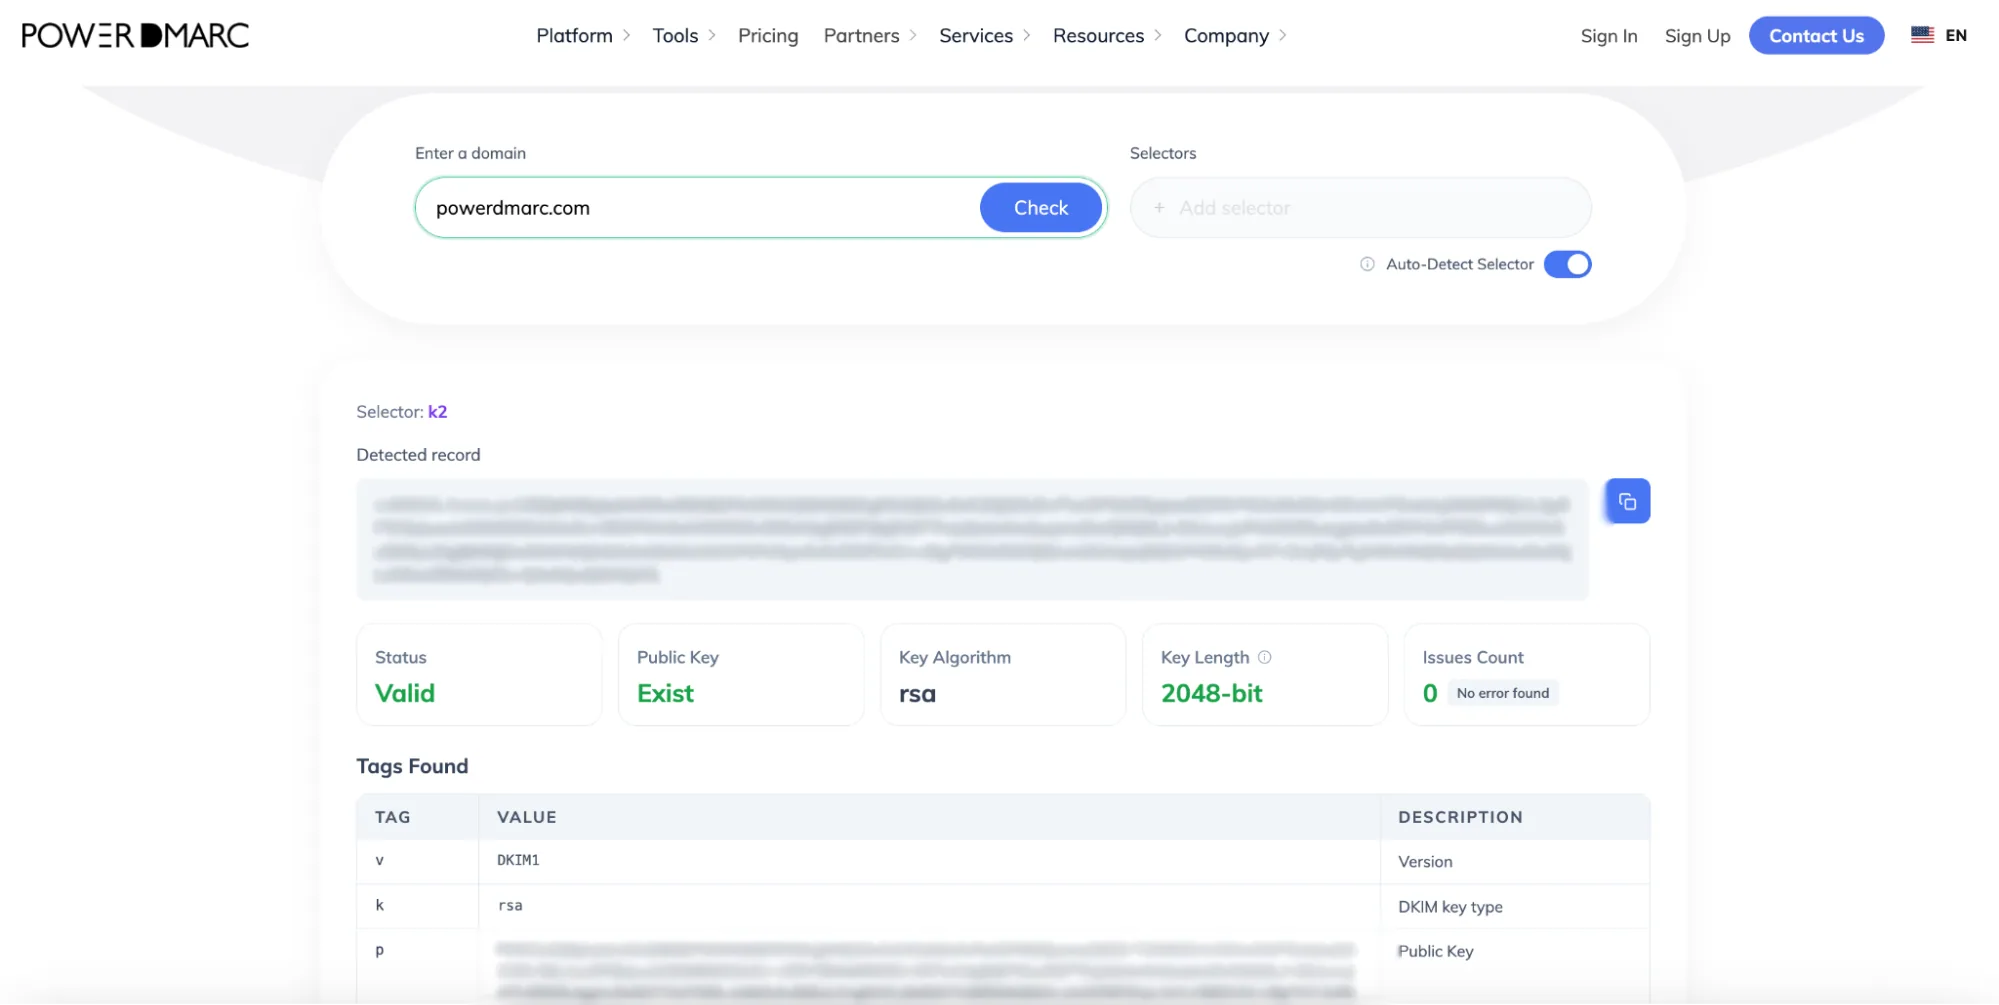Viewport: 1999px width, 1005px height.
Task: Expand the Partners menu
Action: point(870,35)
